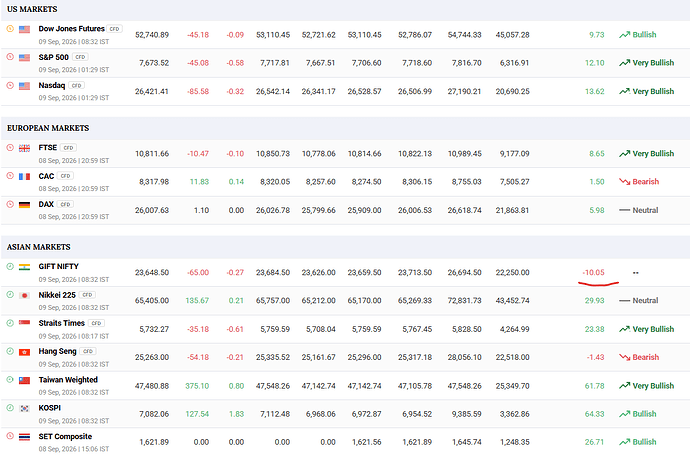The height and width of the screenshot is (455, 690).
Task: Click the green clock icon beside Nikkei 225
Action: tap(10, 295)
